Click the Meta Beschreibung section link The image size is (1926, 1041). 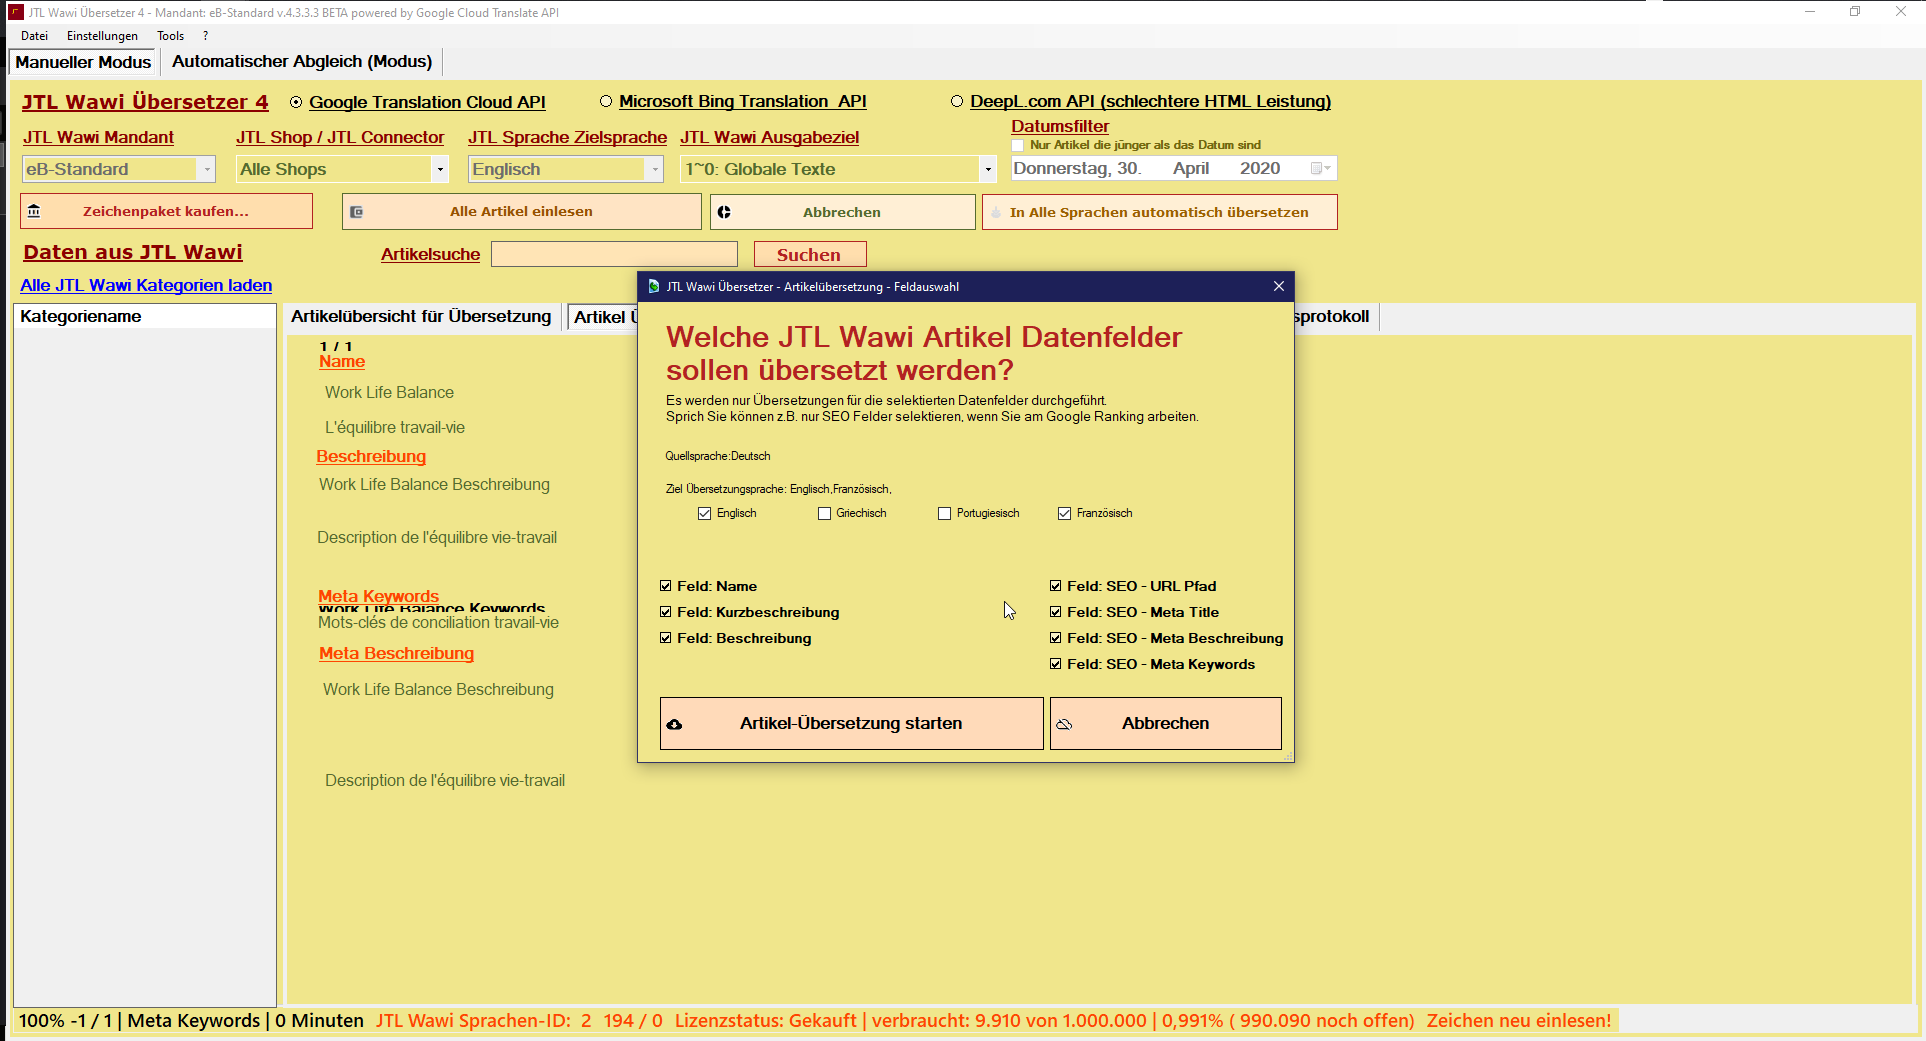tap(396, 653)
